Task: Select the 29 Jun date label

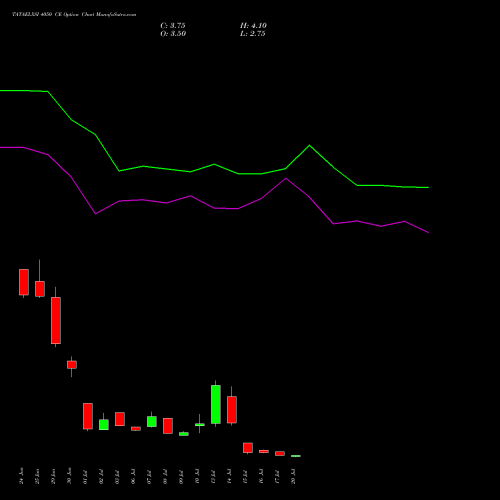Action: click(x=54, y=476)
